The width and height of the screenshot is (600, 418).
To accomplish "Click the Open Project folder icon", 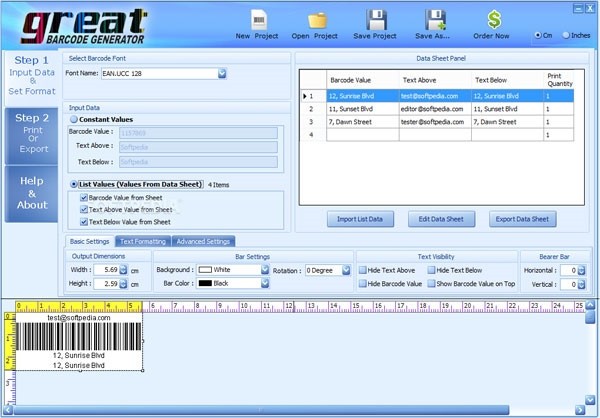I will [317, 20].
